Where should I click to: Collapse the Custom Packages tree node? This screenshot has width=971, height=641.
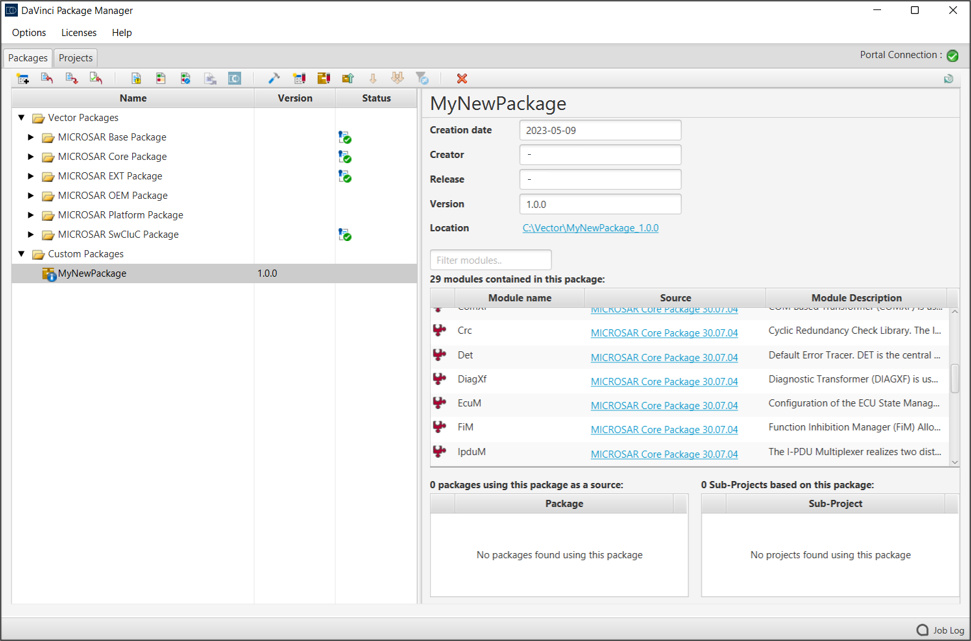21,253
